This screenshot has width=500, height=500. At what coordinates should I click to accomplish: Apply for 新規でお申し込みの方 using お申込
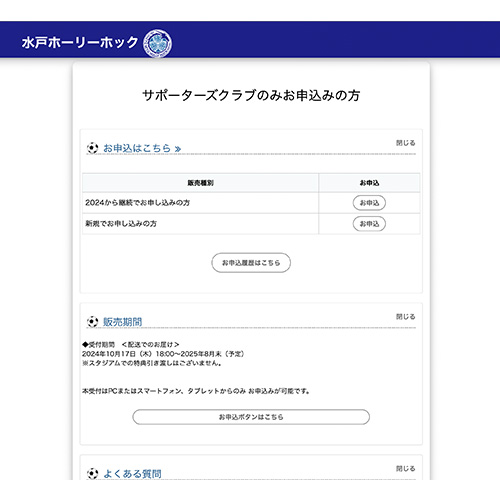coord(369,224)
